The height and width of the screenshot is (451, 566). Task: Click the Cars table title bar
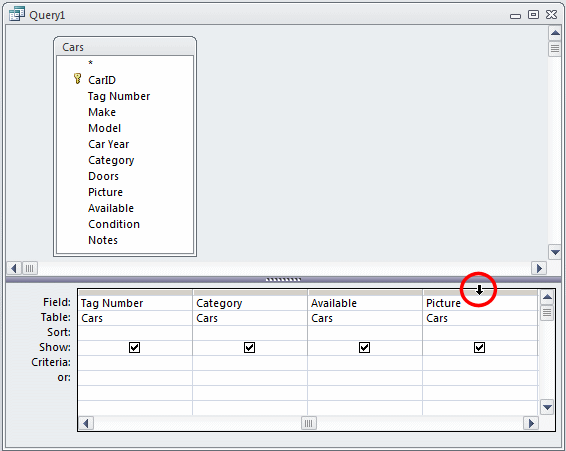click(125, 47)
